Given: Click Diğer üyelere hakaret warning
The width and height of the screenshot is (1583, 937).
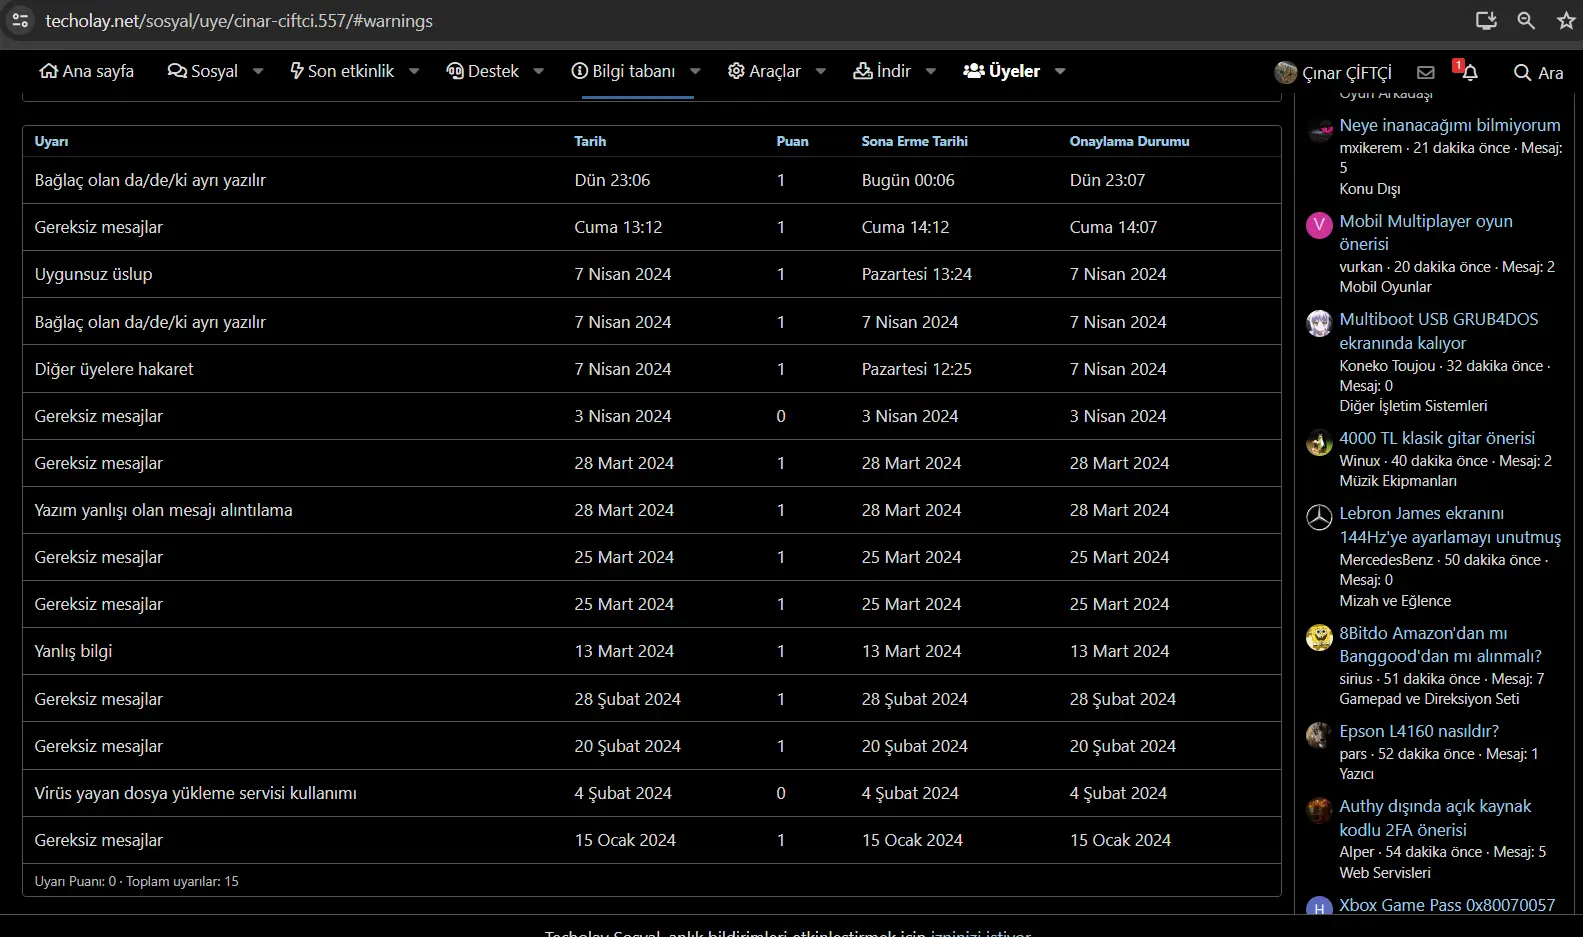Looking at the screenshot, I should coord(651,369).
